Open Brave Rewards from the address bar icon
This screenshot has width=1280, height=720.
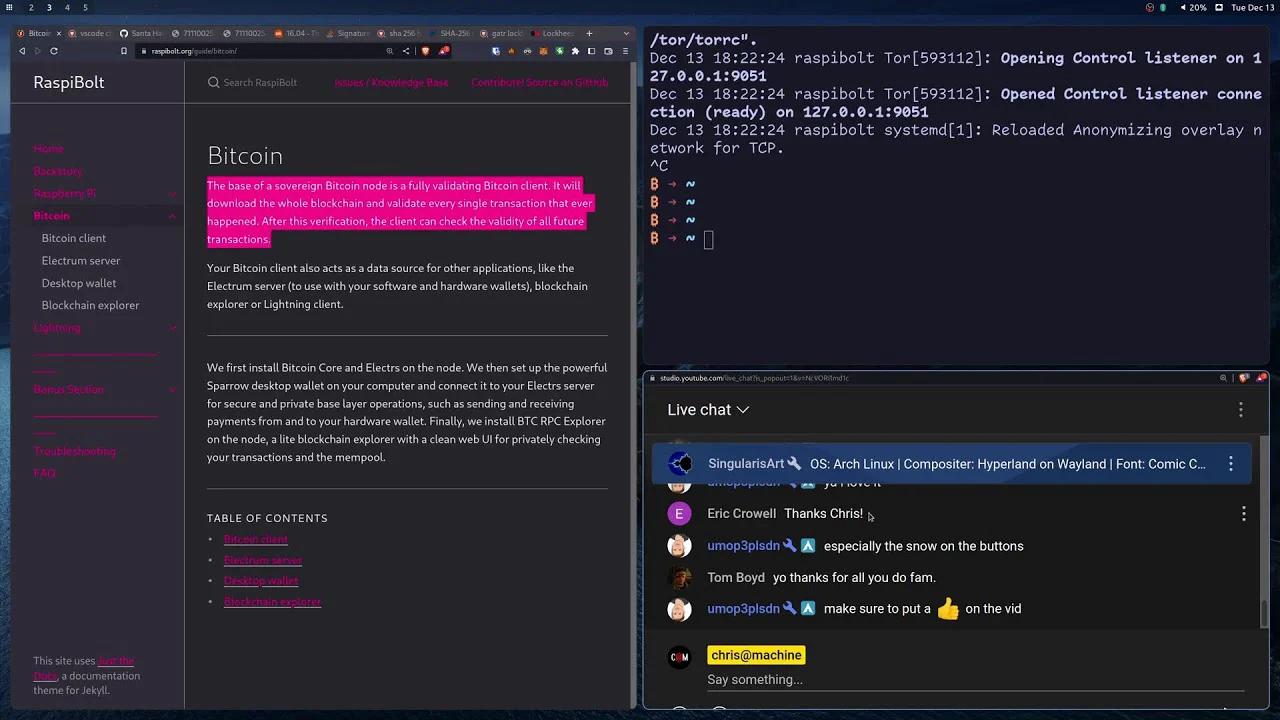click(444, 51)
